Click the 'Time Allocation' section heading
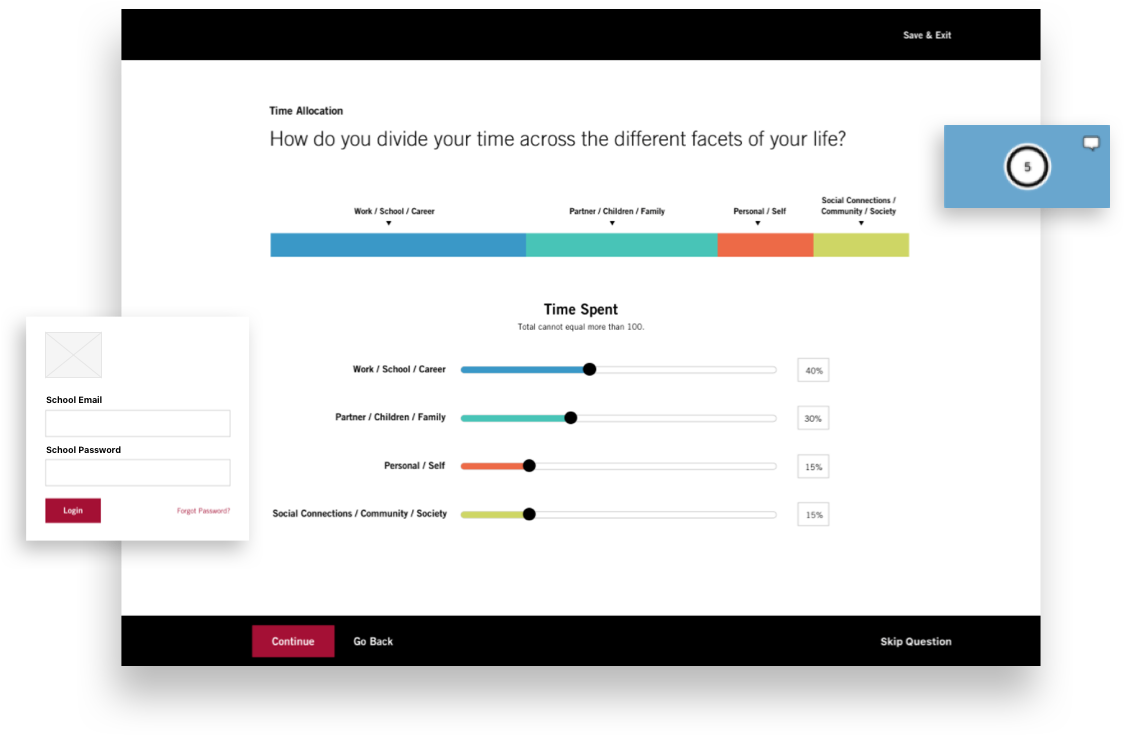 click(306, 110)
